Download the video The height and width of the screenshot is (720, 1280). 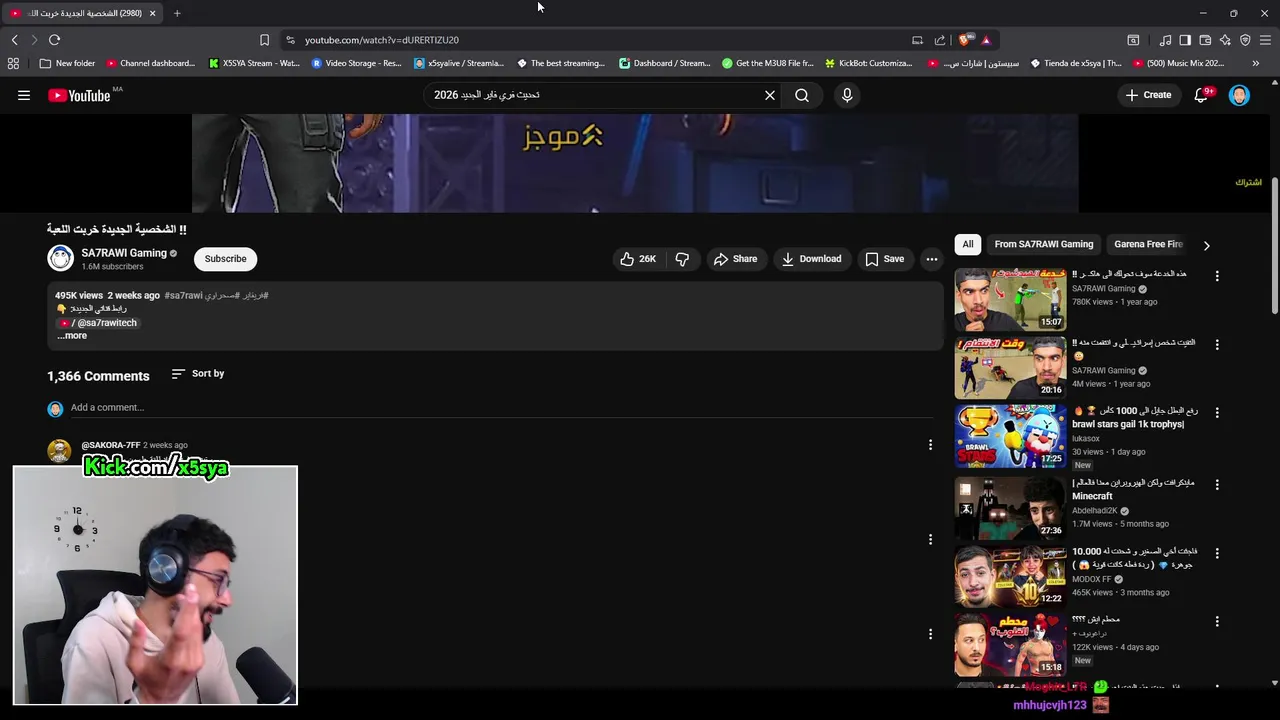(x=811, y=259)
